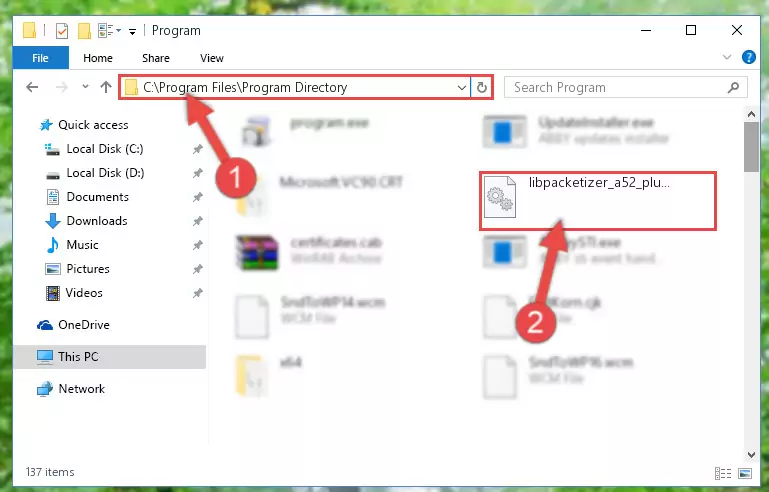769x492 pixels.
Task: Select the UpdateInstaller.exe file
Action: coord(576,131)
